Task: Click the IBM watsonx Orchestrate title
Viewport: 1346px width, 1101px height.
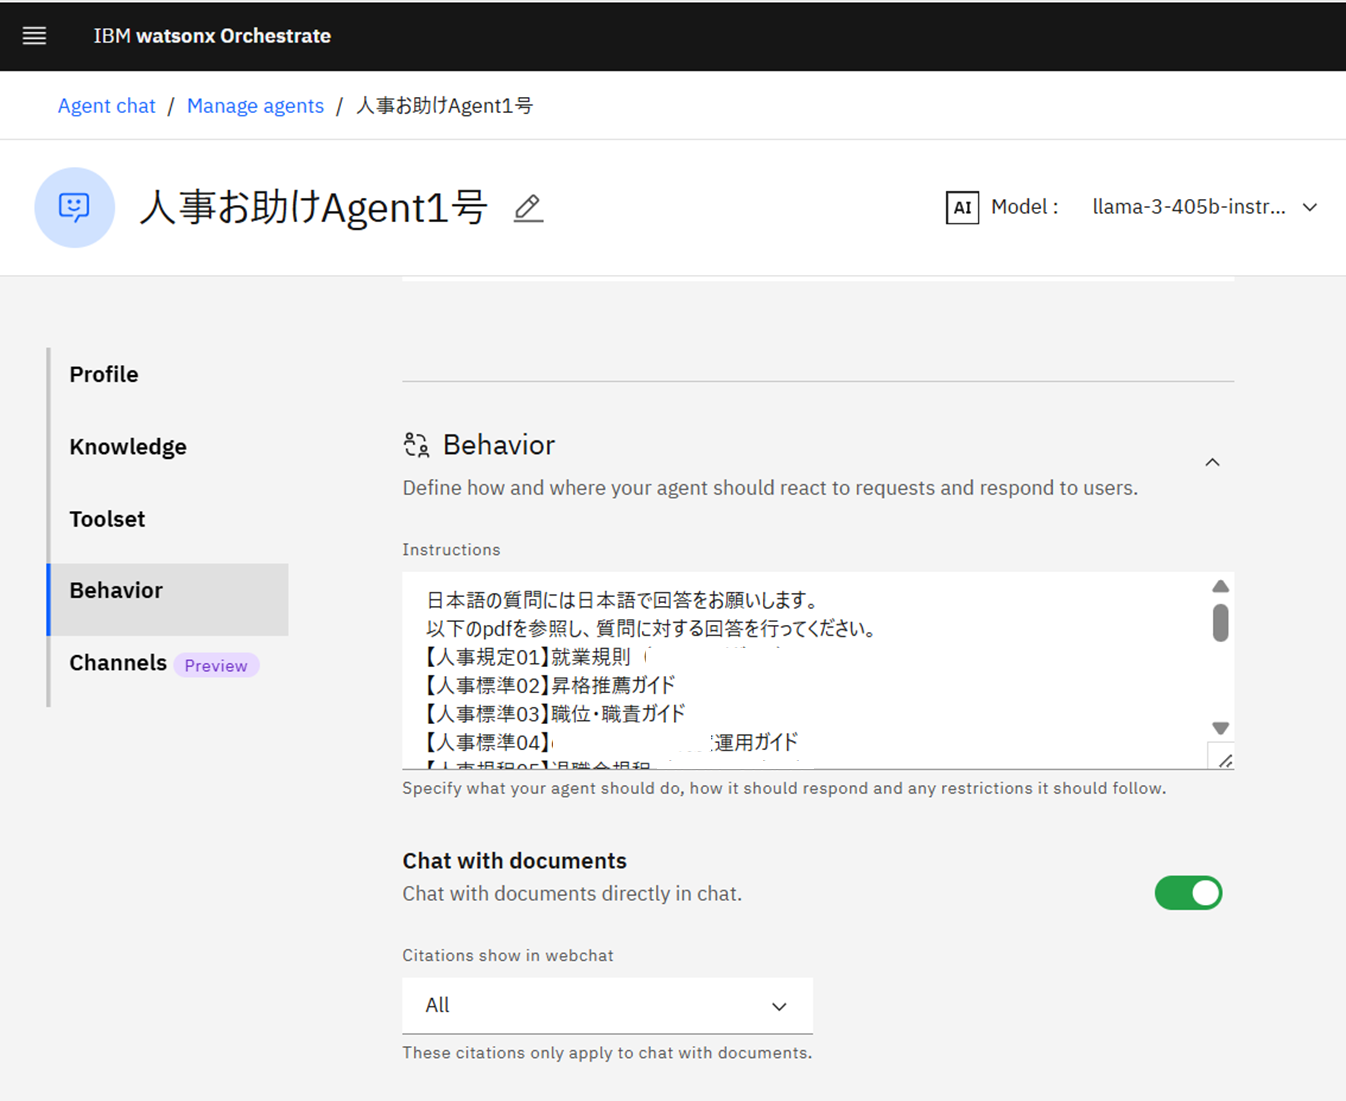Action: 212,36
